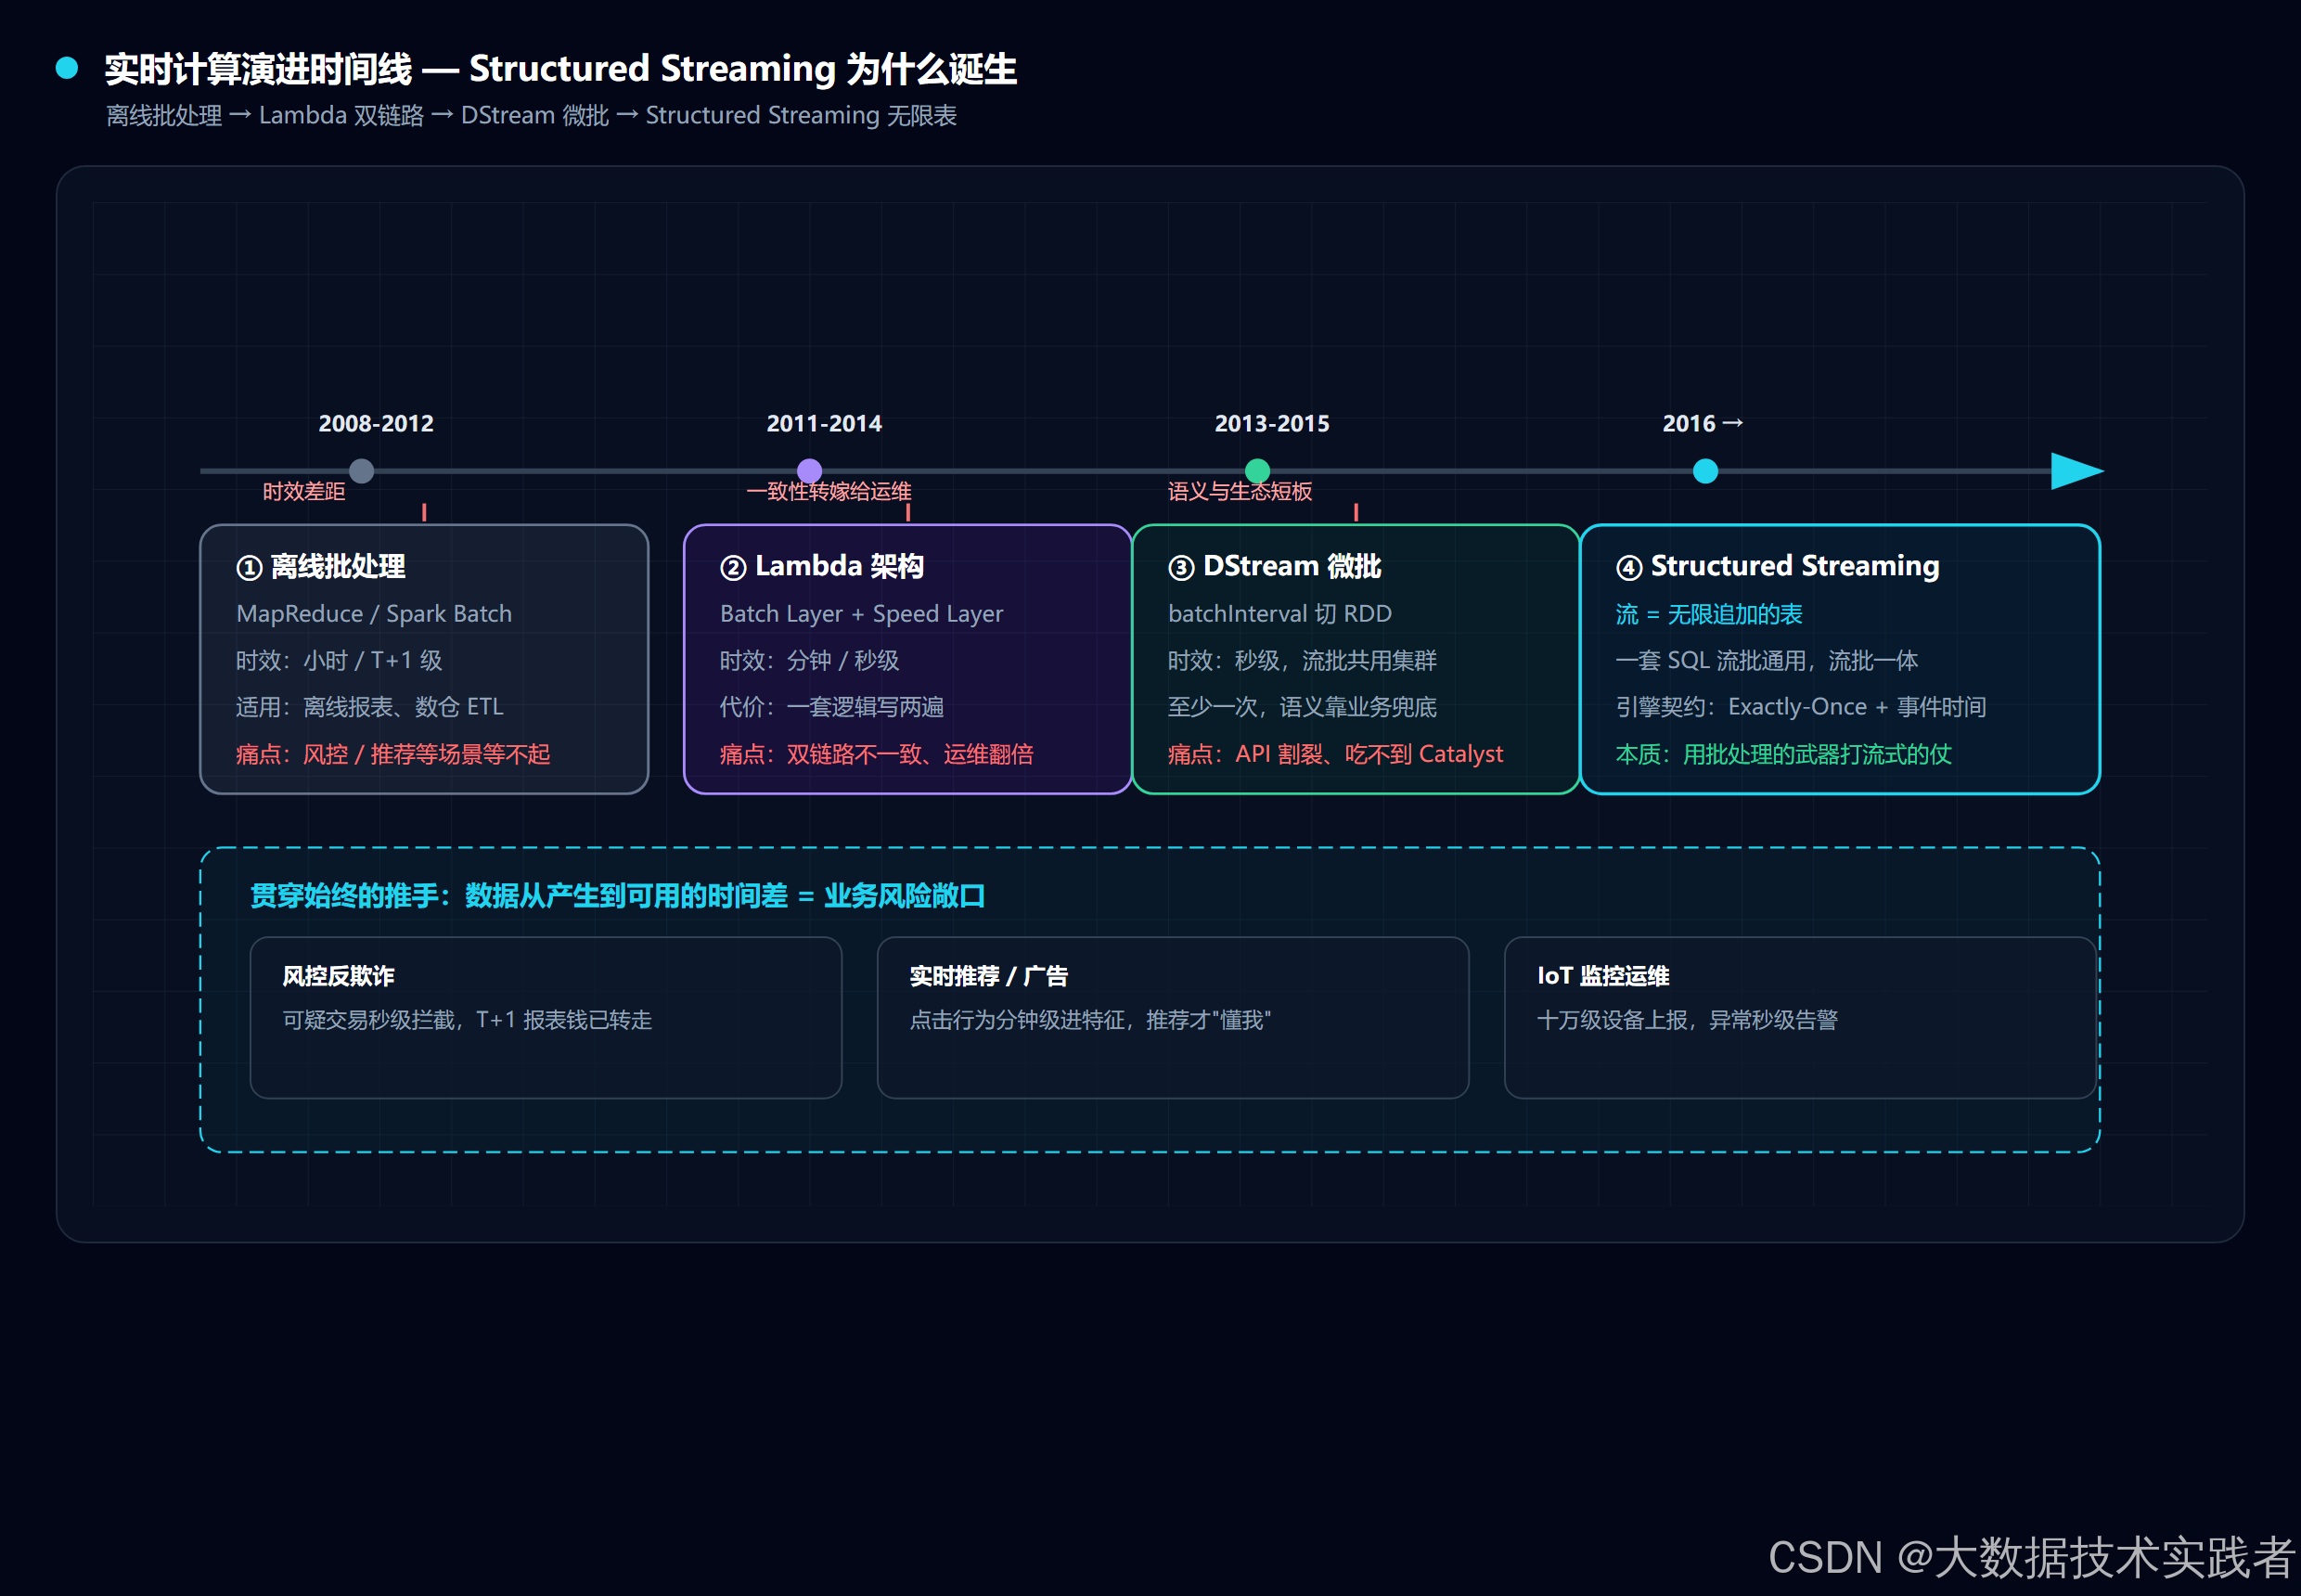The height and width of the screenshot is (1596, 2301).
Task: Click the gray 2008-2012 timeline dot
Action: [x=361, y=471]
